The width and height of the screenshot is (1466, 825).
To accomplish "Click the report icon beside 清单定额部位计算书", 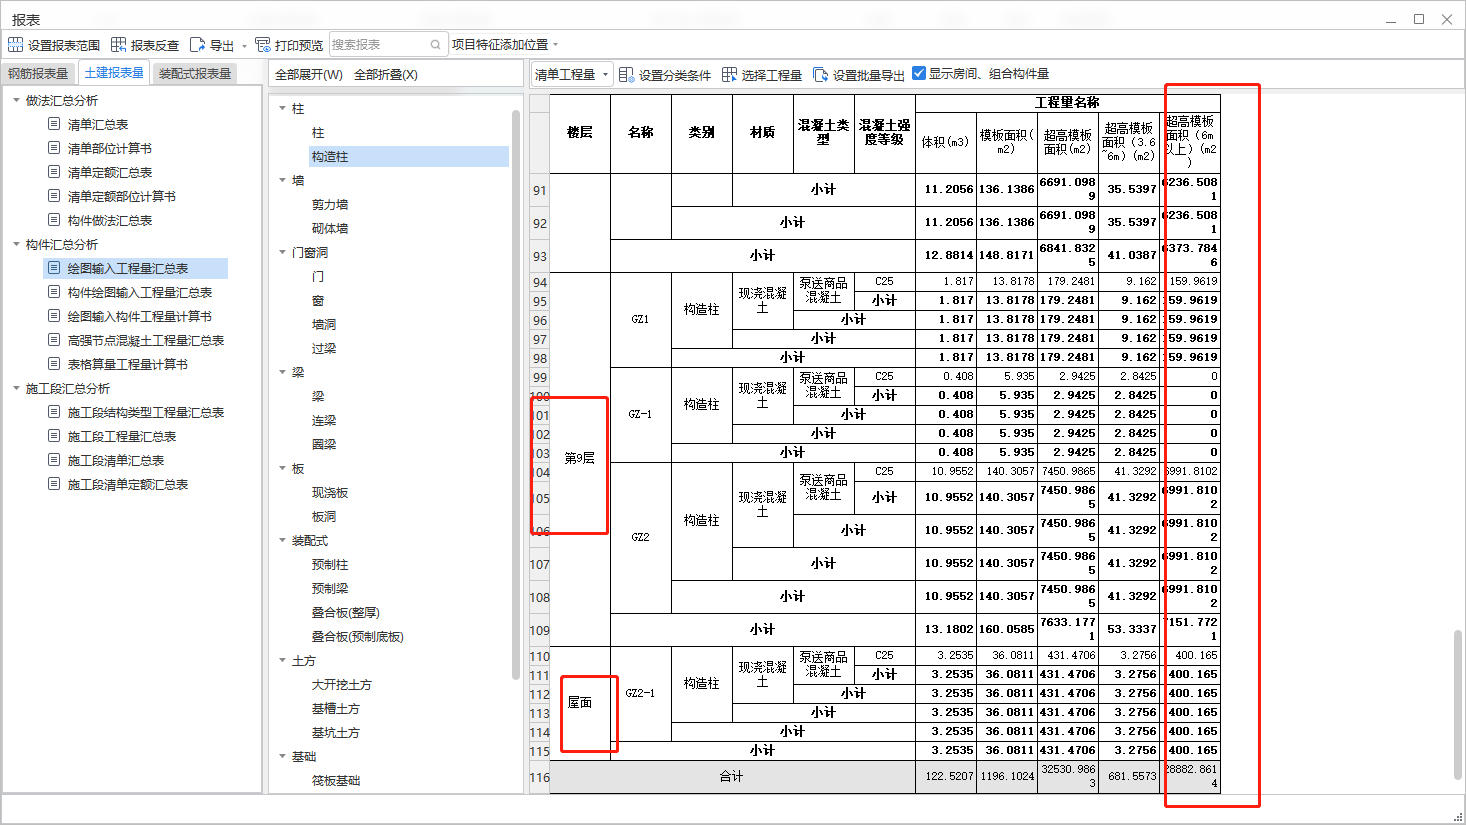I will point(54,196).
